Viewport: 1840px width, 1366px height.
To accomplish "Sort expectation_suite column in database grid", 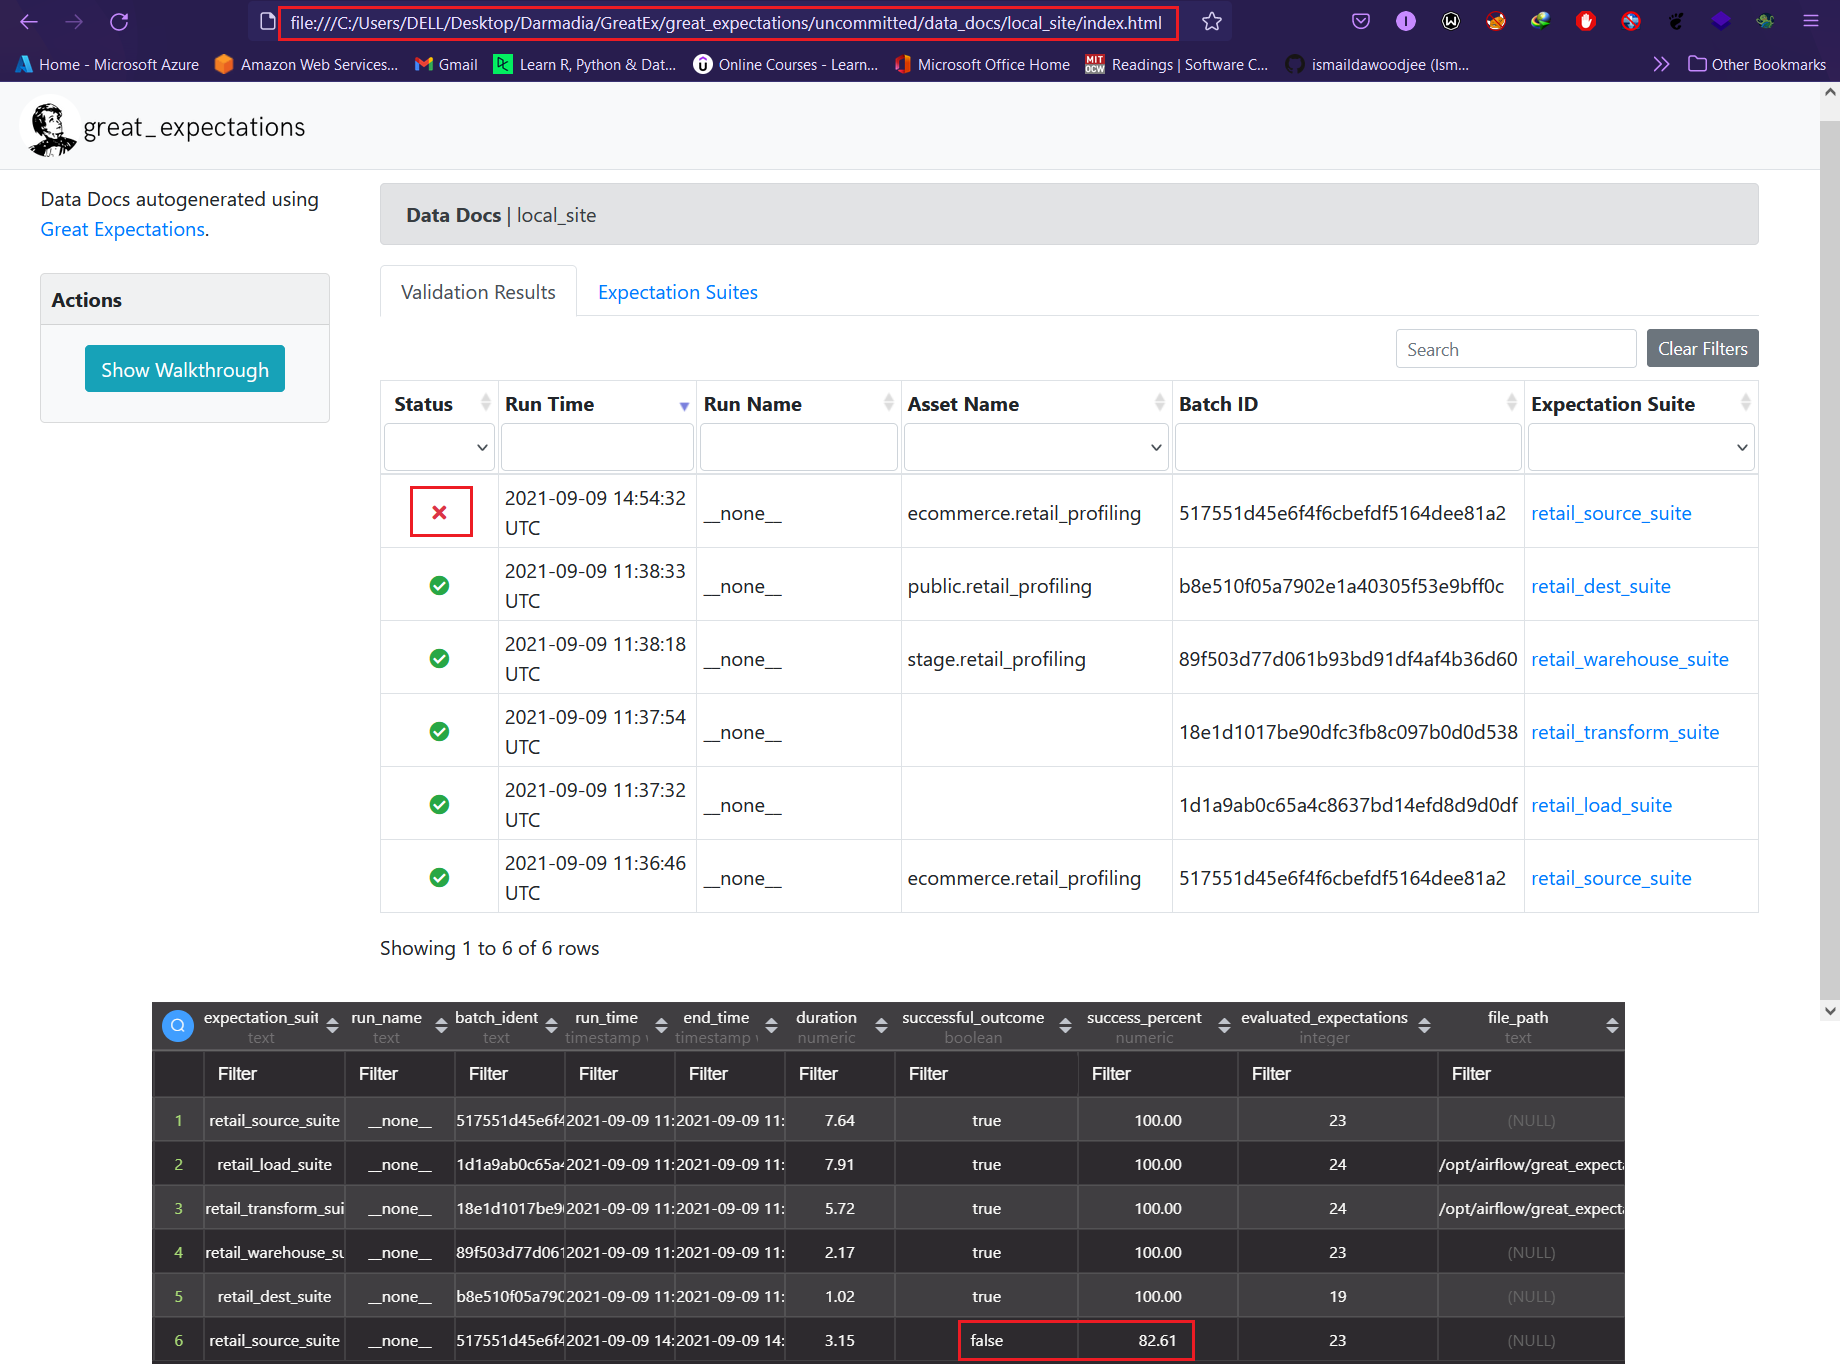I will [332, 1026].
